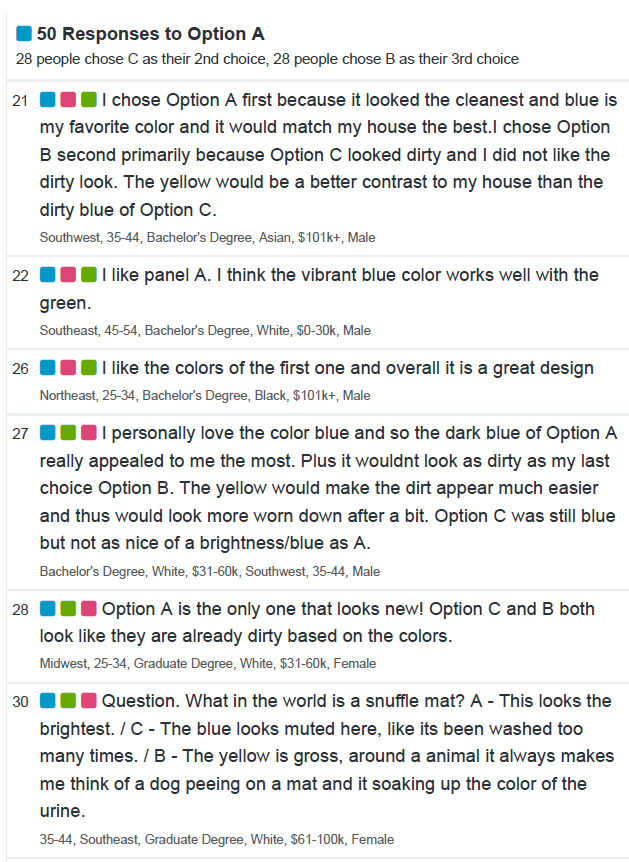Screen dimensions: 629x862
Task: Click the blue swatch in response 21
Action: pos(48,100)
